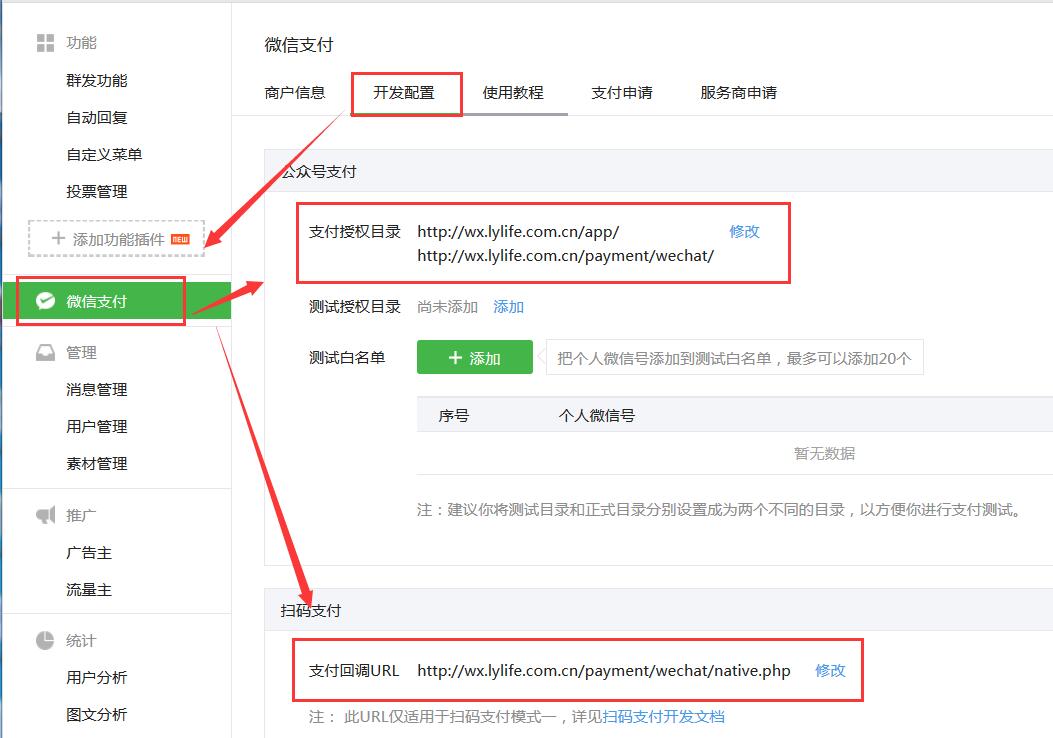Image resolution: width=1053 pixels, height=738 pixels.
Task: Click the 微信支付 chat bubble icon
Action: [46, 301]
